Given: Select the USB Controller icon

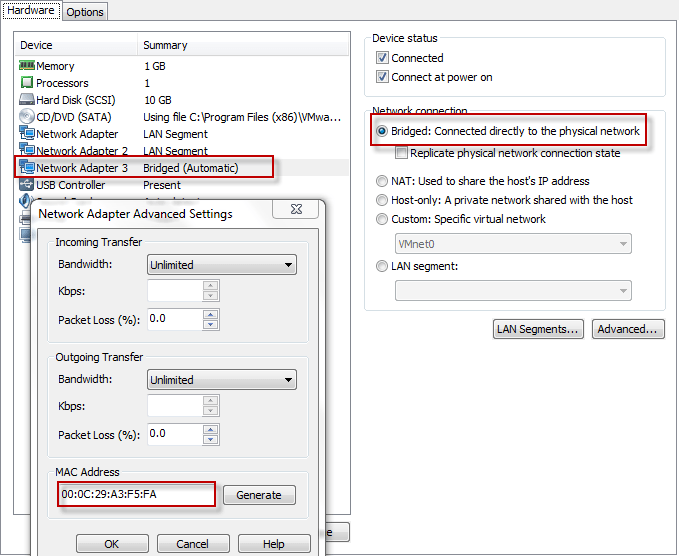Looking at the screenshot, I should [27, 185].
